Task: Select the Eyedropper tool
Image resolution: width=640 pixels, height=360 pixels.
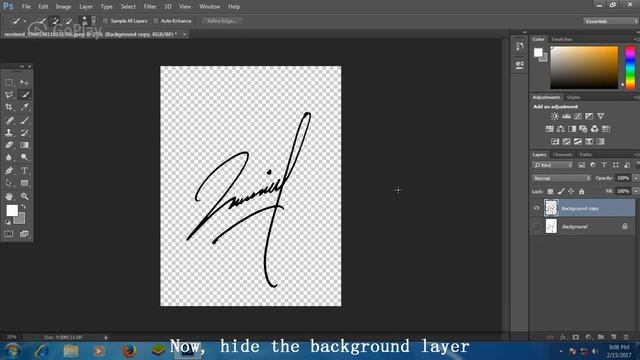Action: [24, 107]
